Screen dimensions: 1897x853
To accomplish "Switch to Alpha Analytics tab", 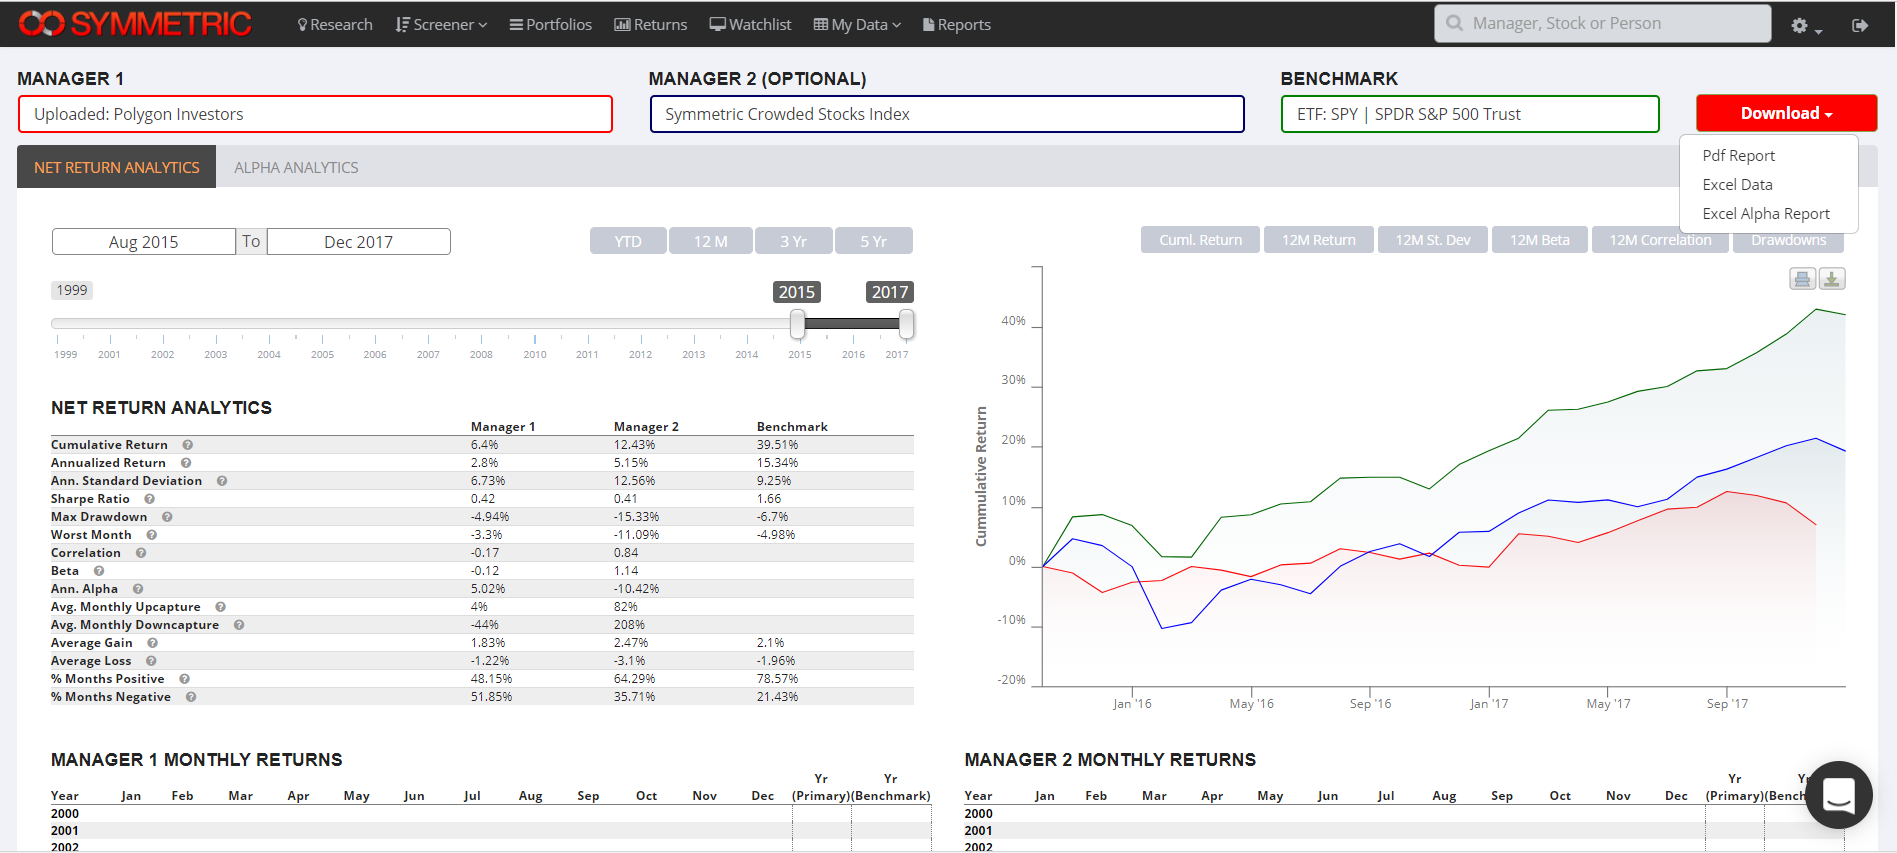I will click(296, 167).
